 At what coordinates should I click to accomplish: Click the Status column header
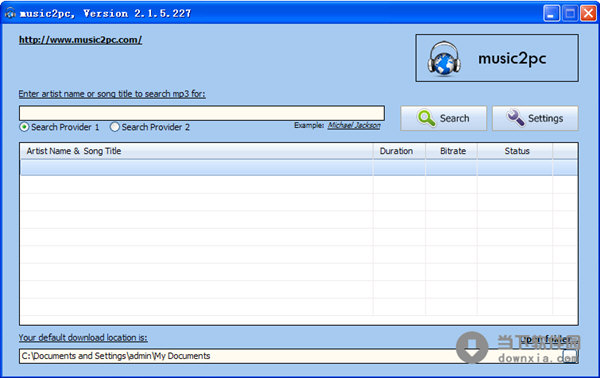[515, 151]
